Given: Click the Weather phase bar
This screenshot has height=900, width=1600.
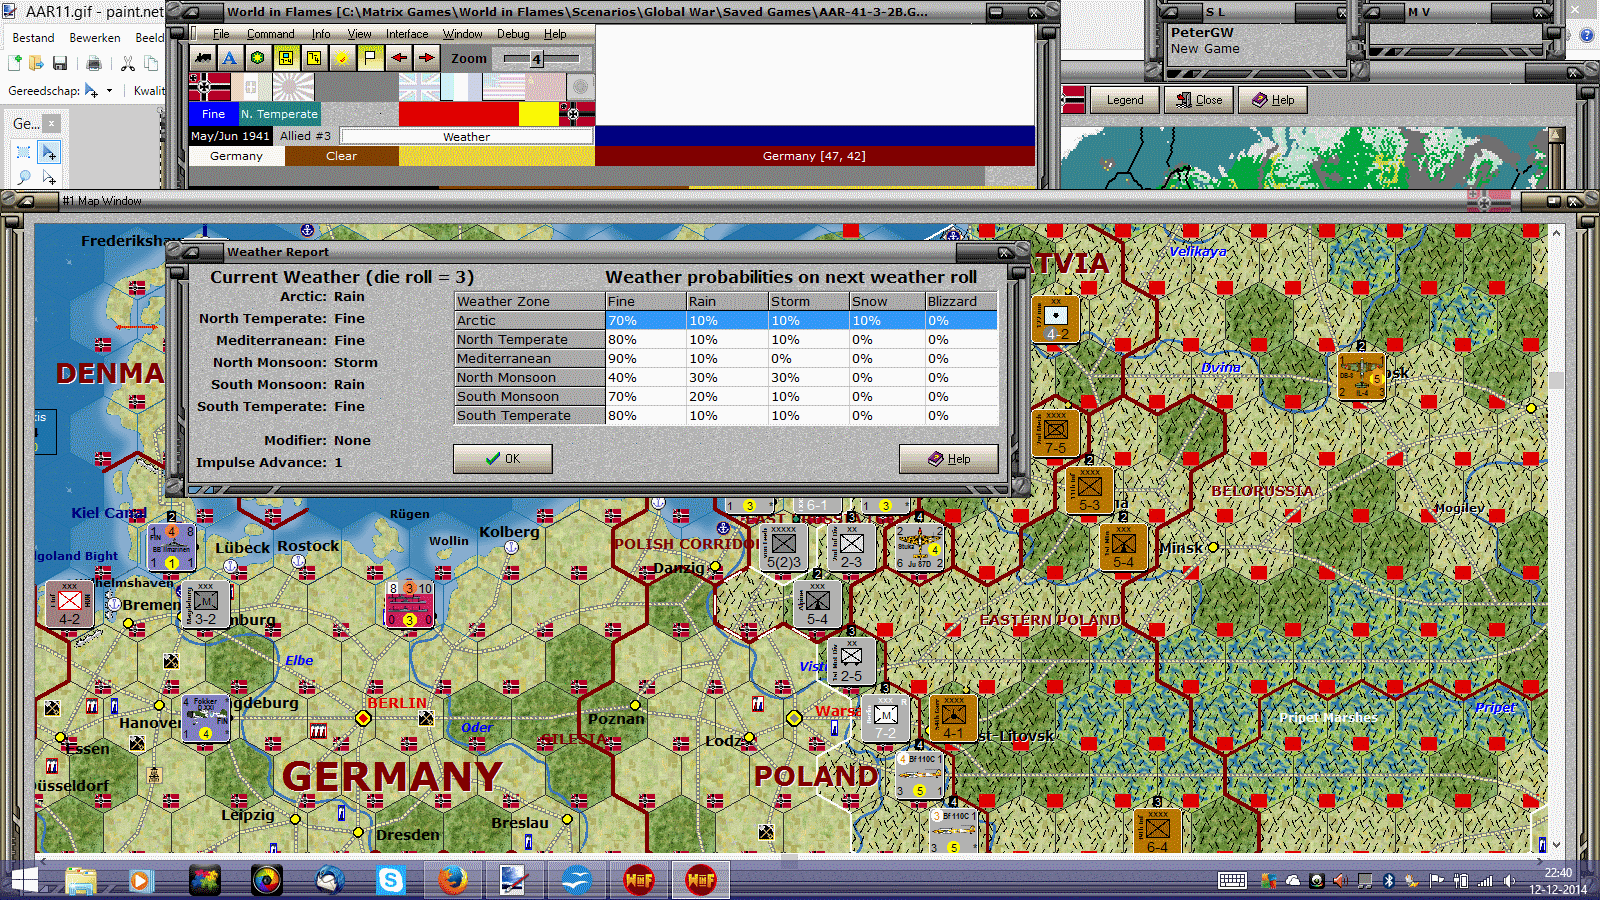Looking at the screenshot, I should click(x=466, y=136).
